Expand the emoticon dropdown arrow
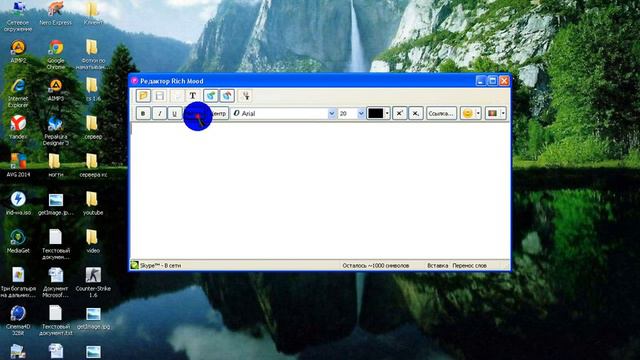Viewport: 640px width, 360px height. pos(478,113)
